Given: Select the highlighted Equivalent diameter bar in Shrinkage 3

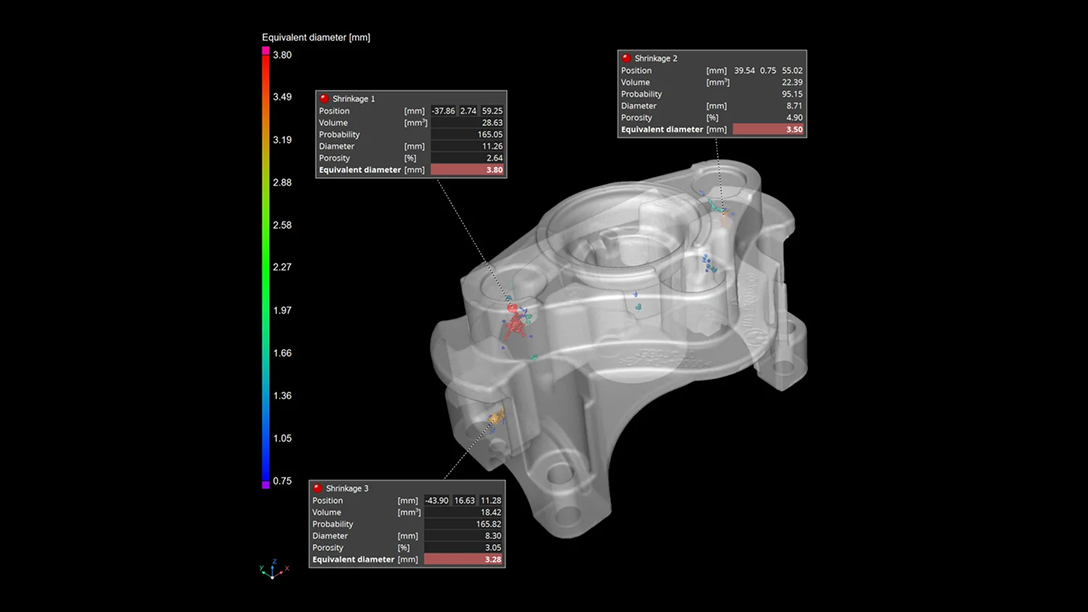Looking at the screenshot, I should [x=466, y=559].
